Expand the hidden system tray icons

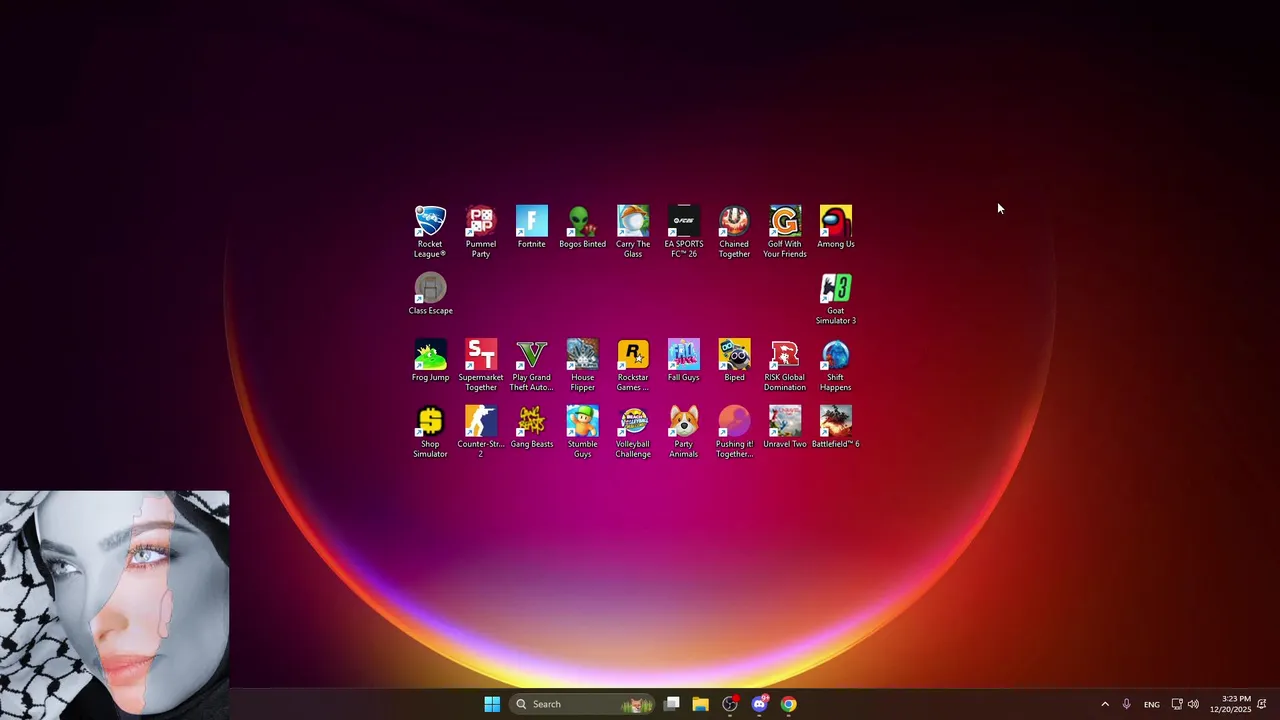[1105, 704]
